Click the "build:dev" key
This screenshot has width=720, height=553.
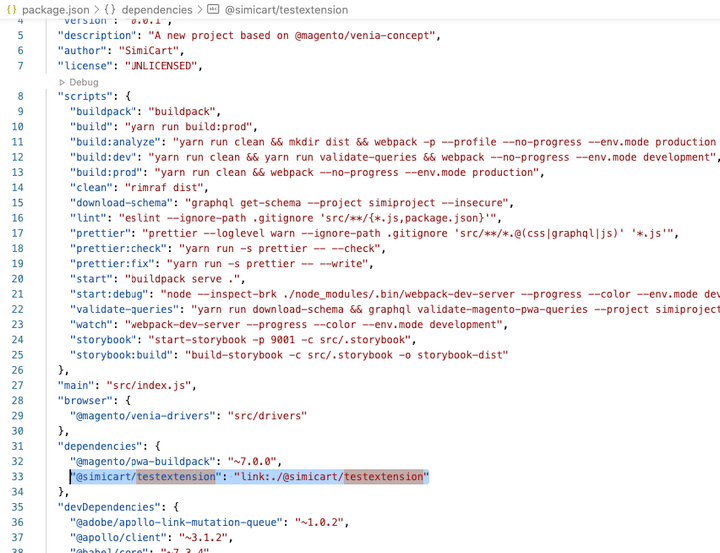click(x=103, y=157)
